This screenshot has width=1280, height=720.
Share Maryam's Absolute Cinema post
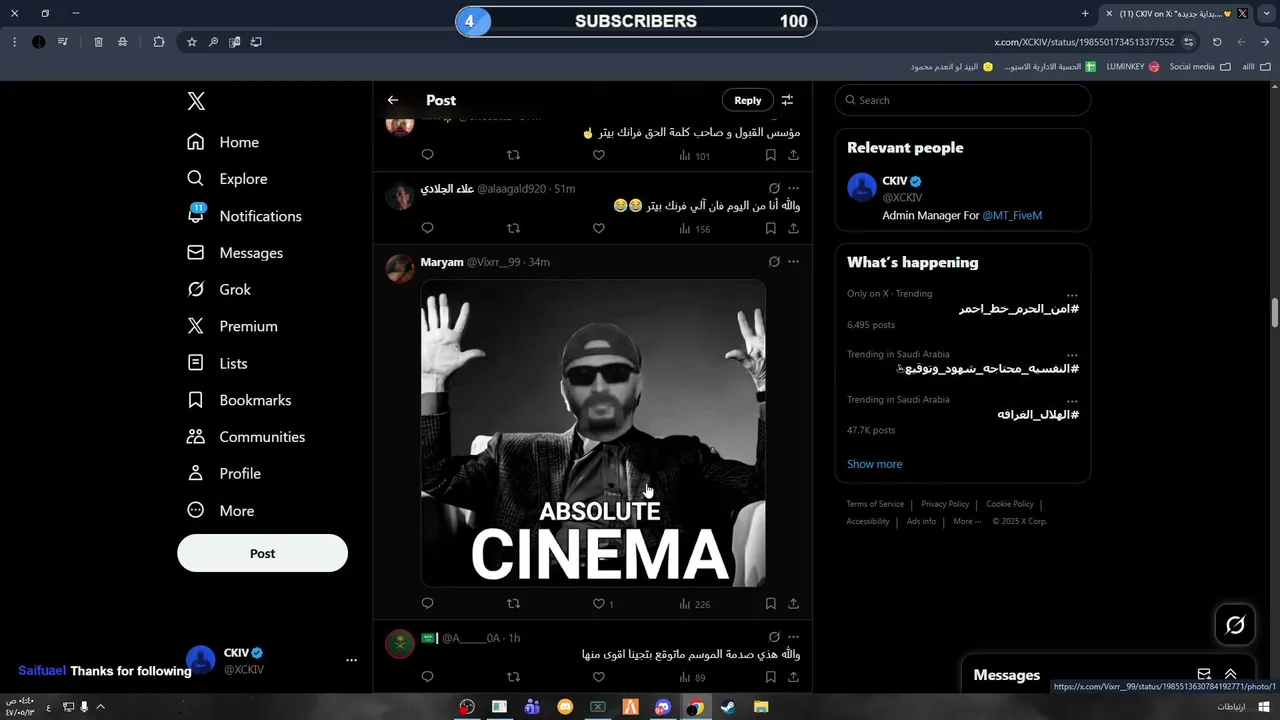pyautogui.click(x=793, y=603)
